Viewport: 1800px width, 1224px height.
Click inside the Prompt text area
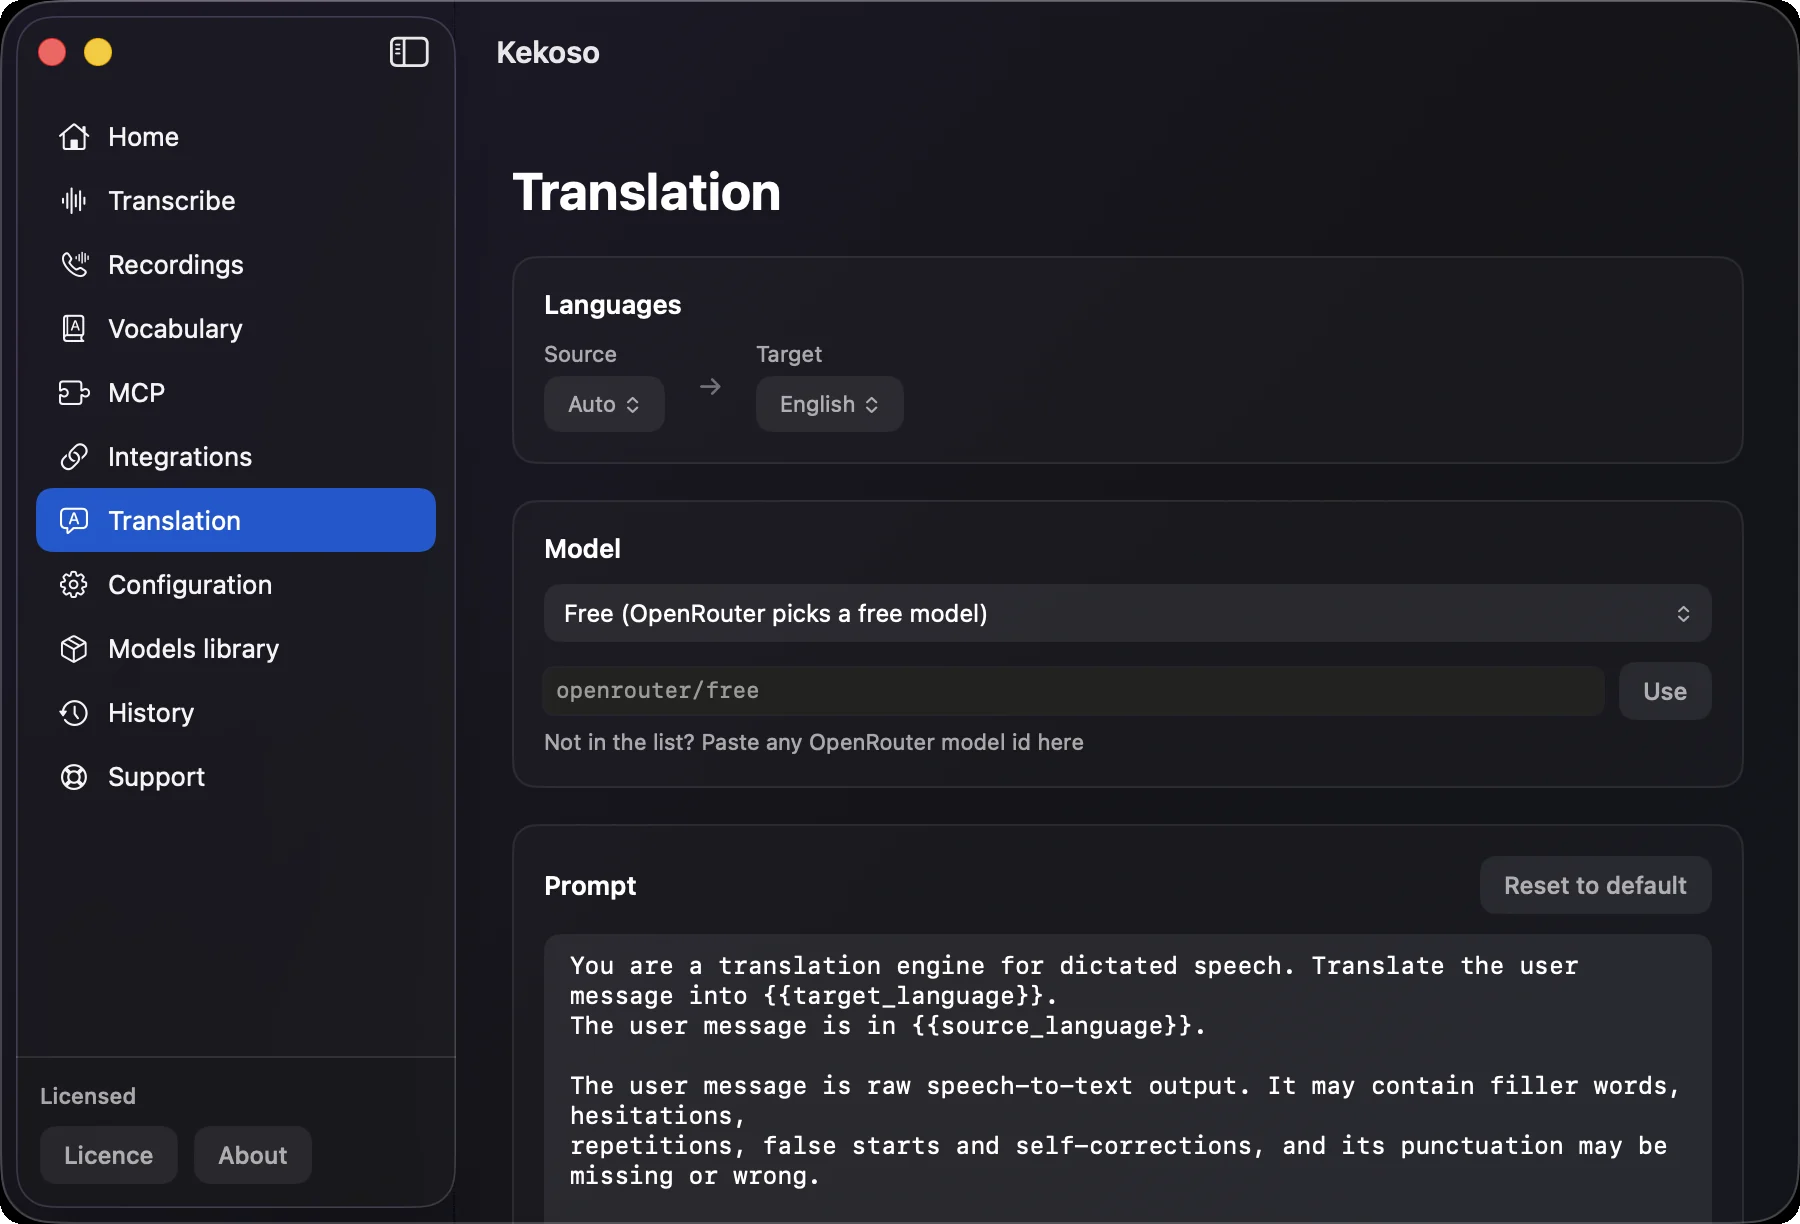[1127, 1078]
